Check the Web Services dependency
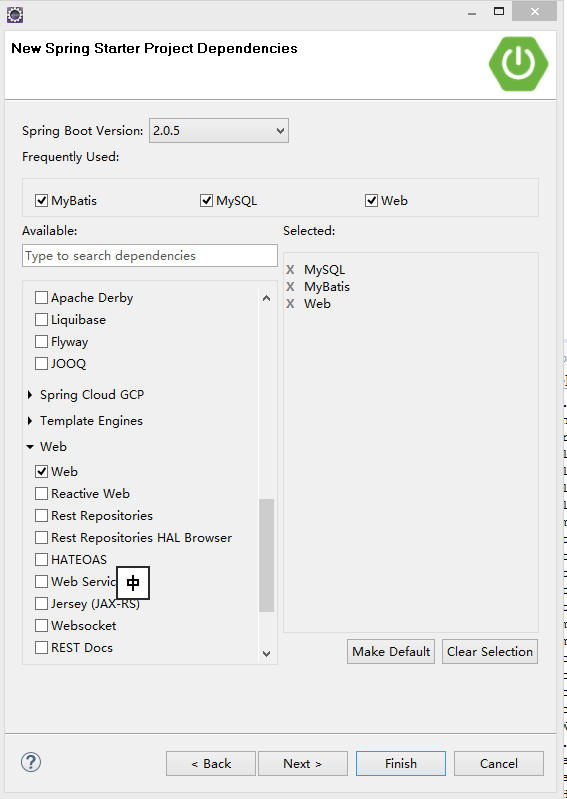 coord(41,581)
